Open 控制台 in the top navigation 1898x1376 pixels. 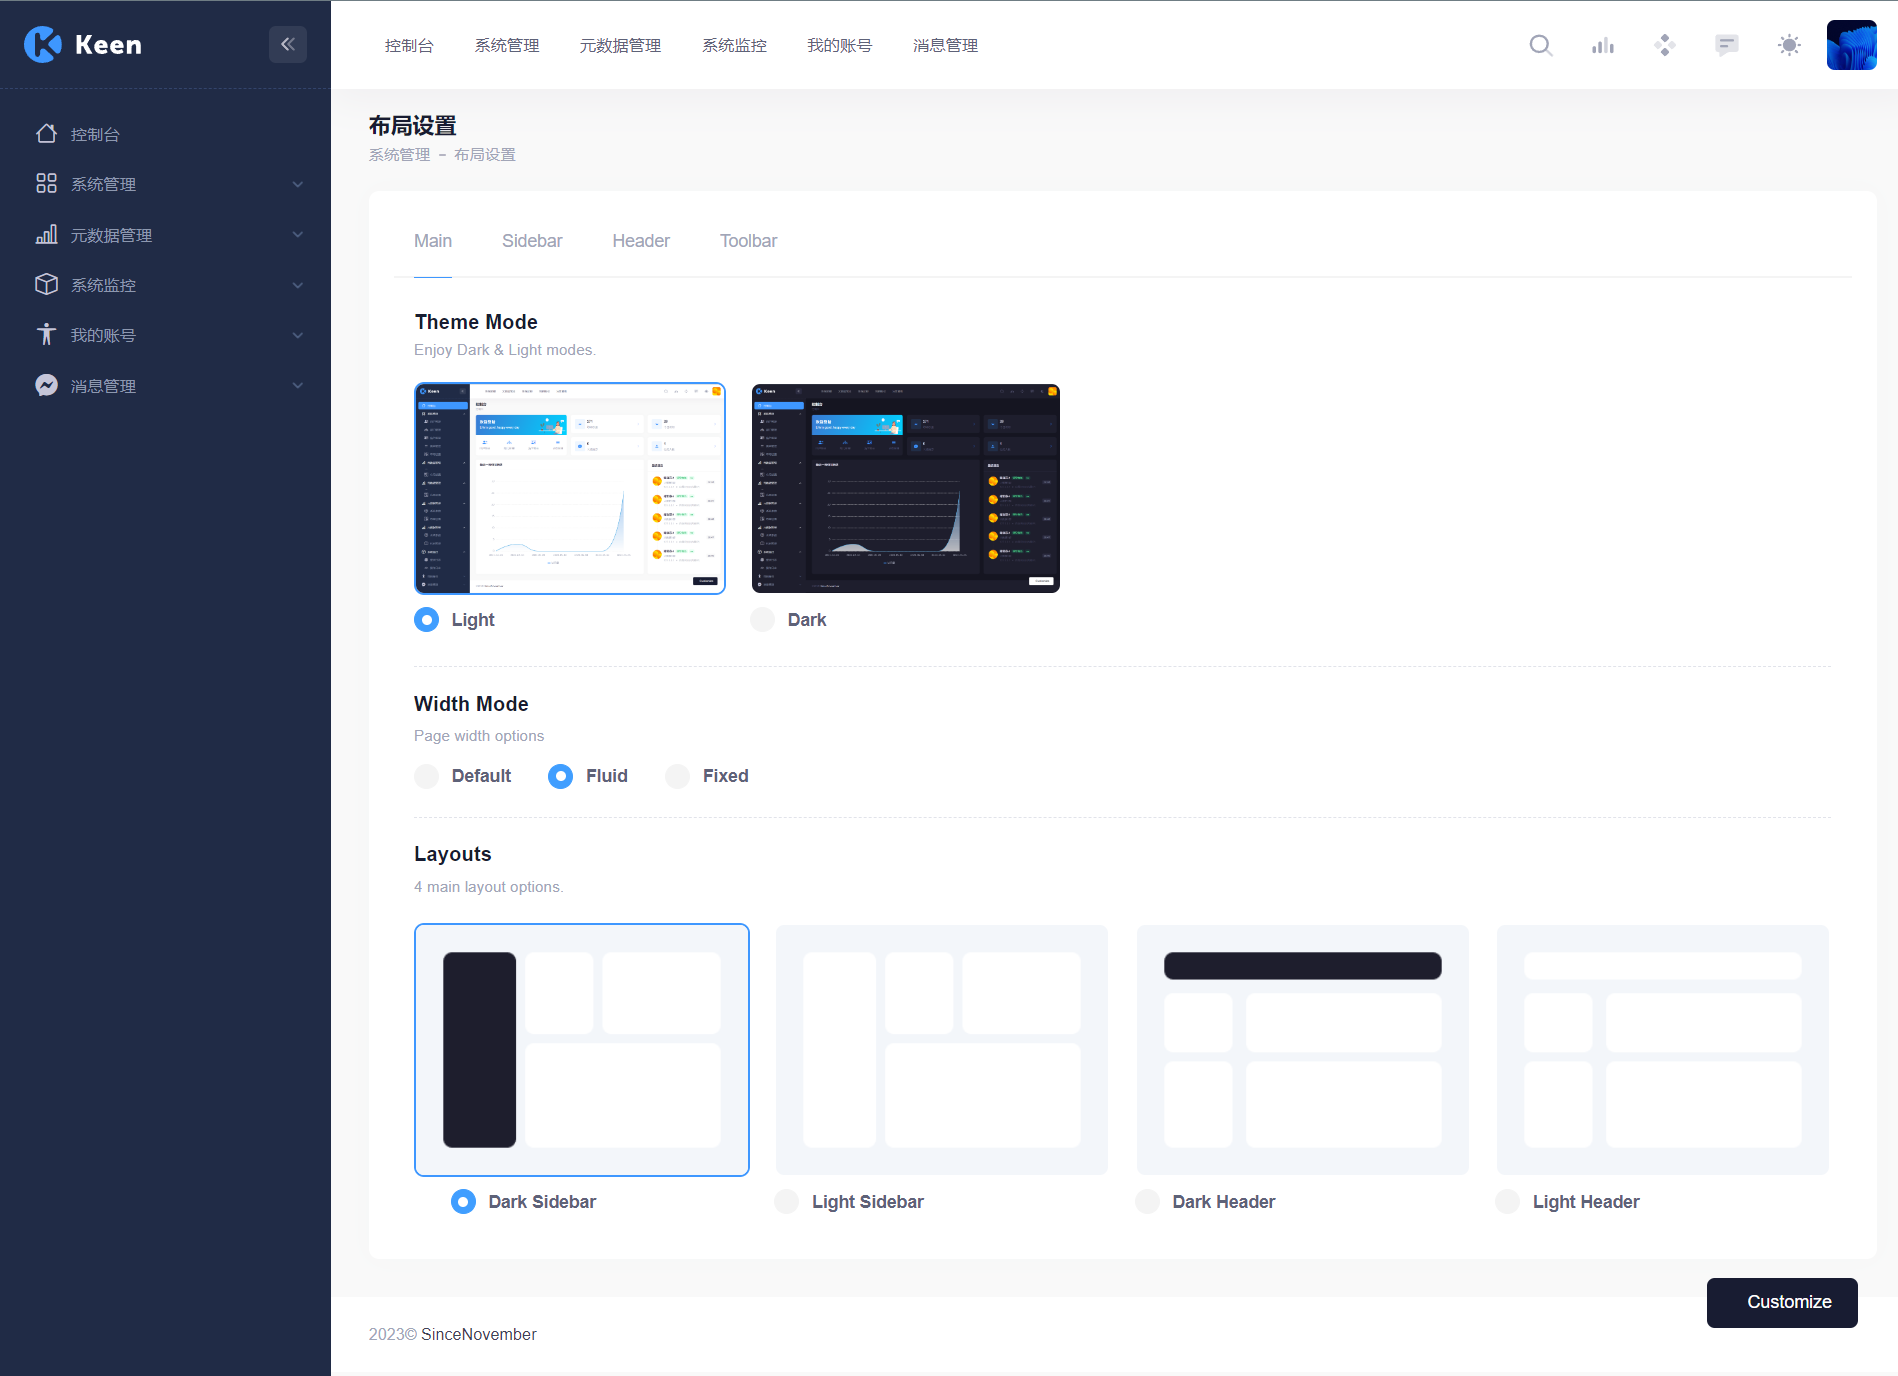[x=409, y=45]
